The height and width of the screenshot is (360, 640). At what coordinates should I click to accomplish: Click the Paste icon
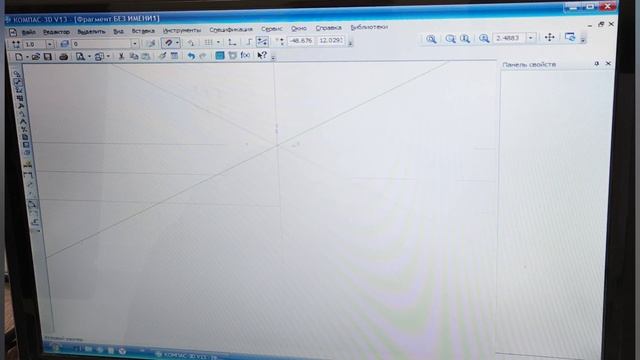pyautogui.click(x=146, y=56)
